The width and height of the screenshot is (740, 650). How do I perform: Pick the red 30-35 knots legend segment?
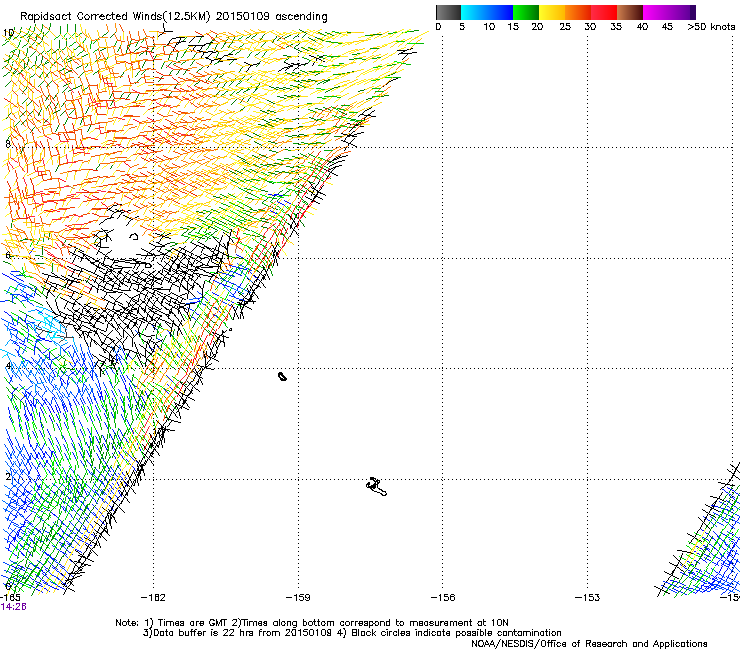[x=604, y=12]
